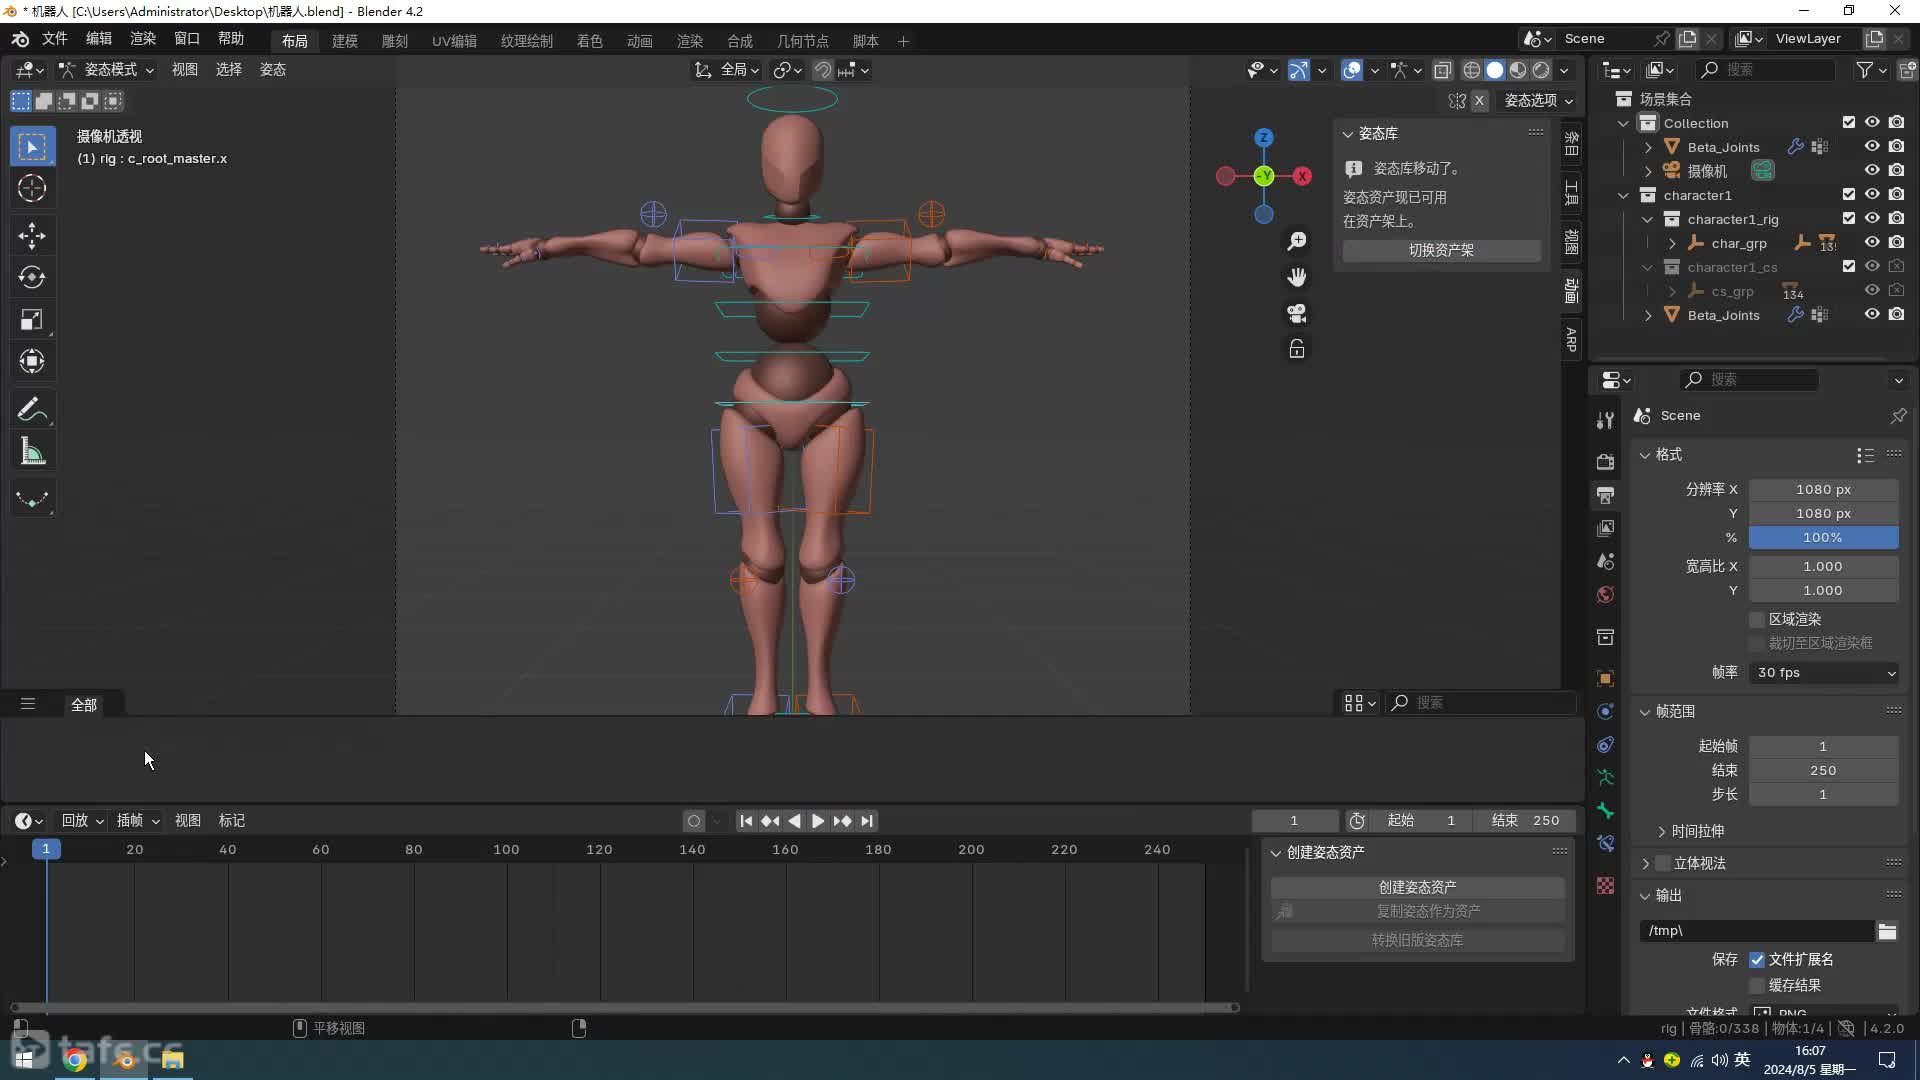Collapse the 帧范围 panel
Screen dimensions: 1920x1080
[1645, 712]
